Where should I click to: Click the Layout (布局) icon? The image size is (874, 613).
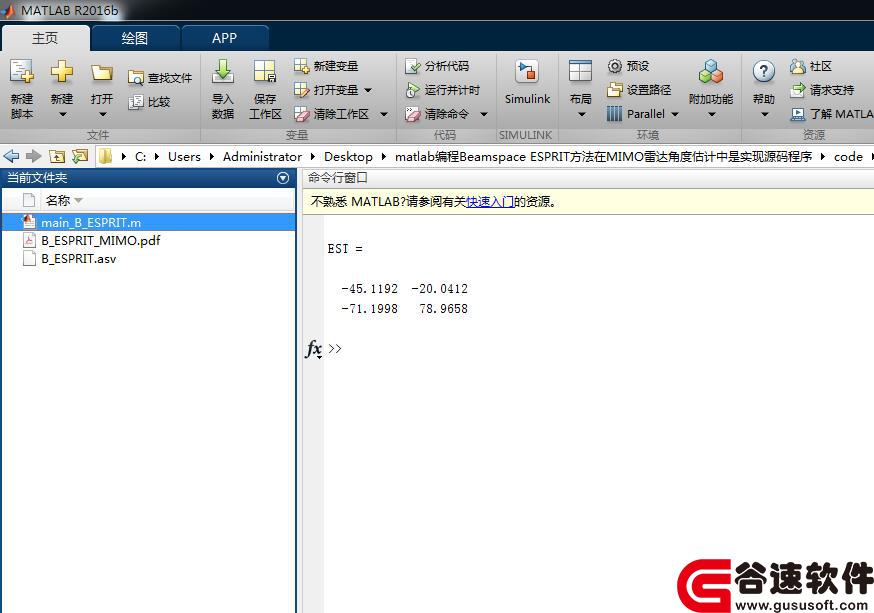click(x=580, y=72)
